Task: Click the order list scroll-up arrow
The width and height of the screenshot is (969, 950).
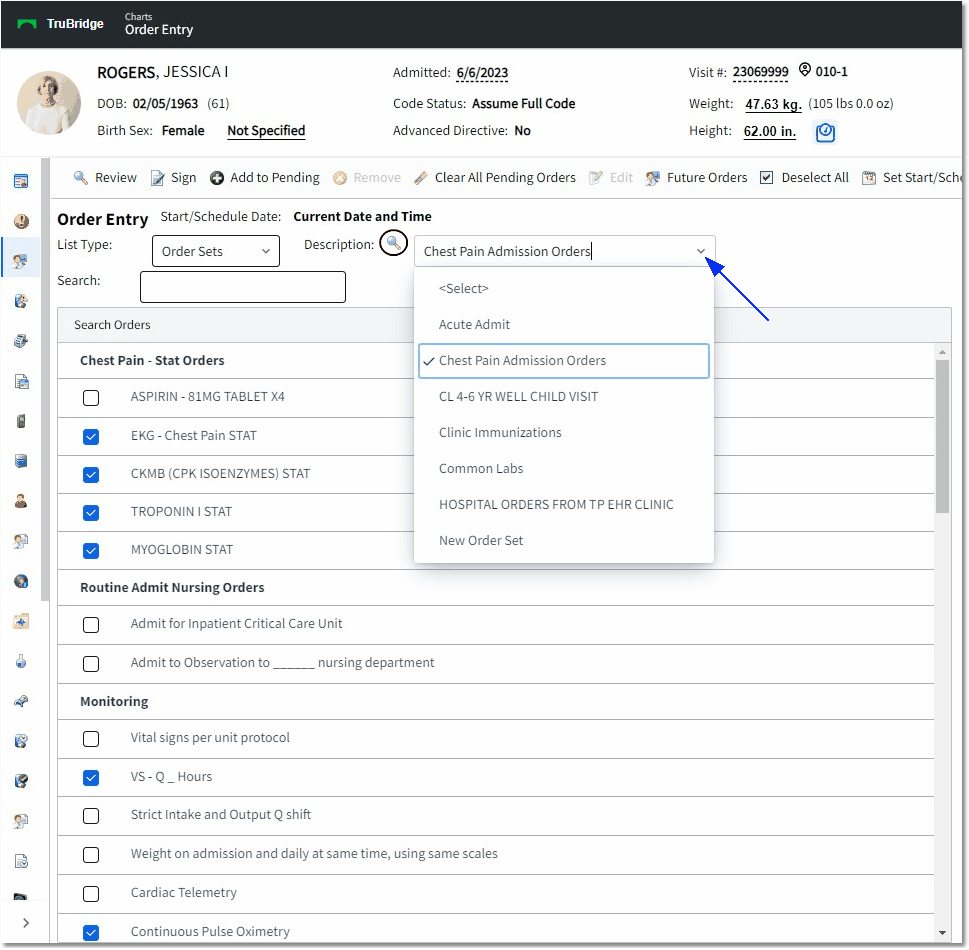Action: 942,352
